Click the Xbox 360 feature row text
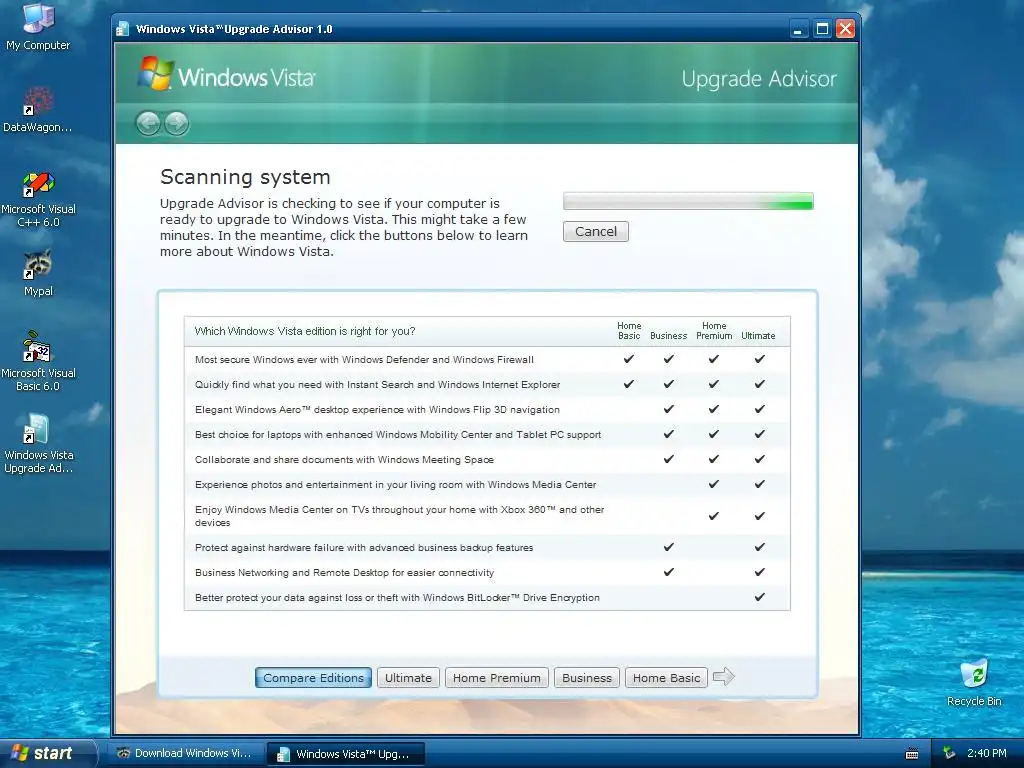 (400, 516)
